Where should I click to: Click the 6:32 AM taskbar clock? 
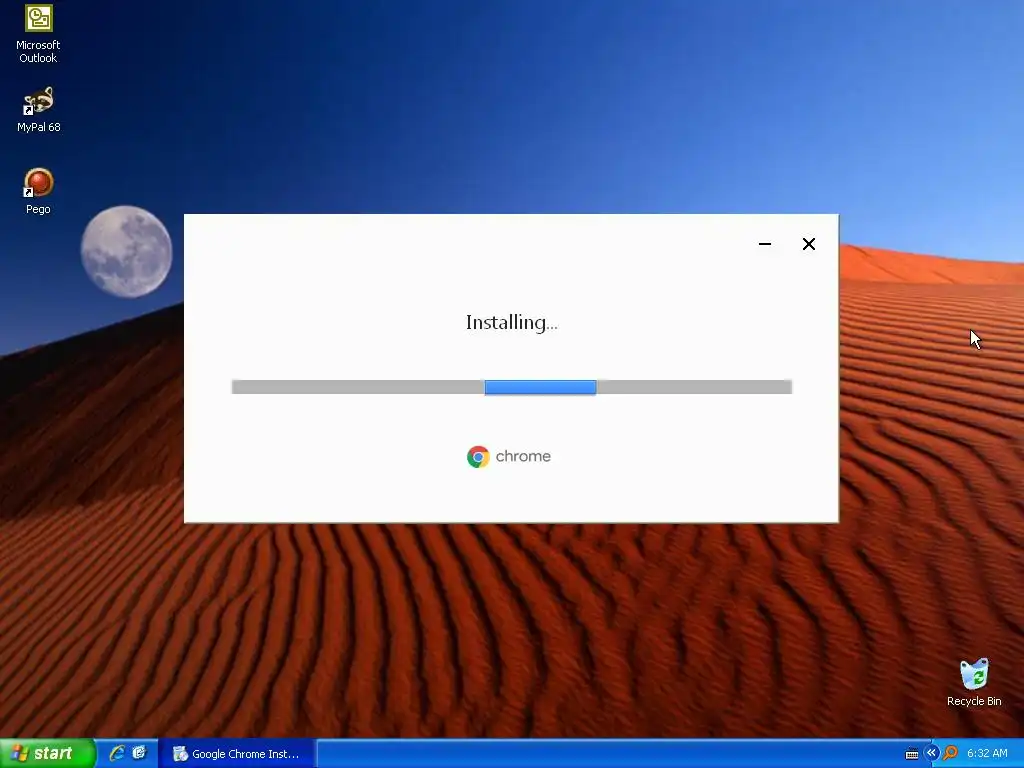[987, 753]
